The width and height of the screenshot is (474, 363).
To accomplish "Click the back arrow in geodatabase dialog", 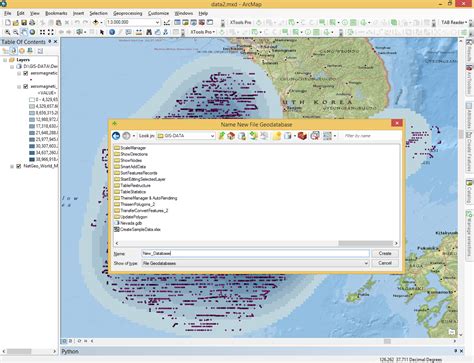I will pos(116,136).
